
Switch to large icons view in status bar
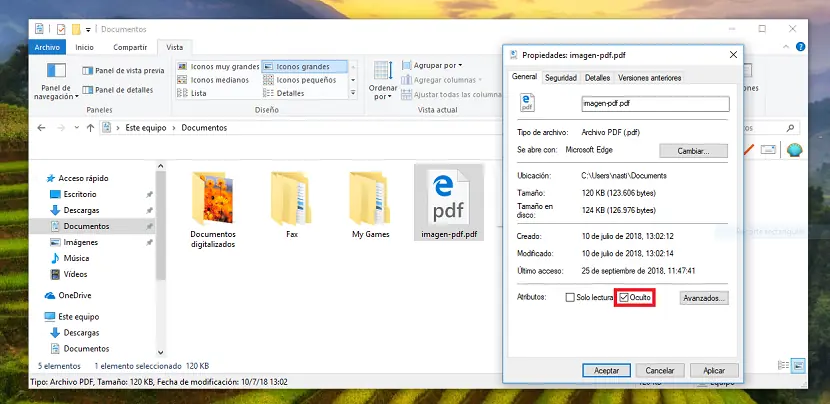tap(799, 365)
